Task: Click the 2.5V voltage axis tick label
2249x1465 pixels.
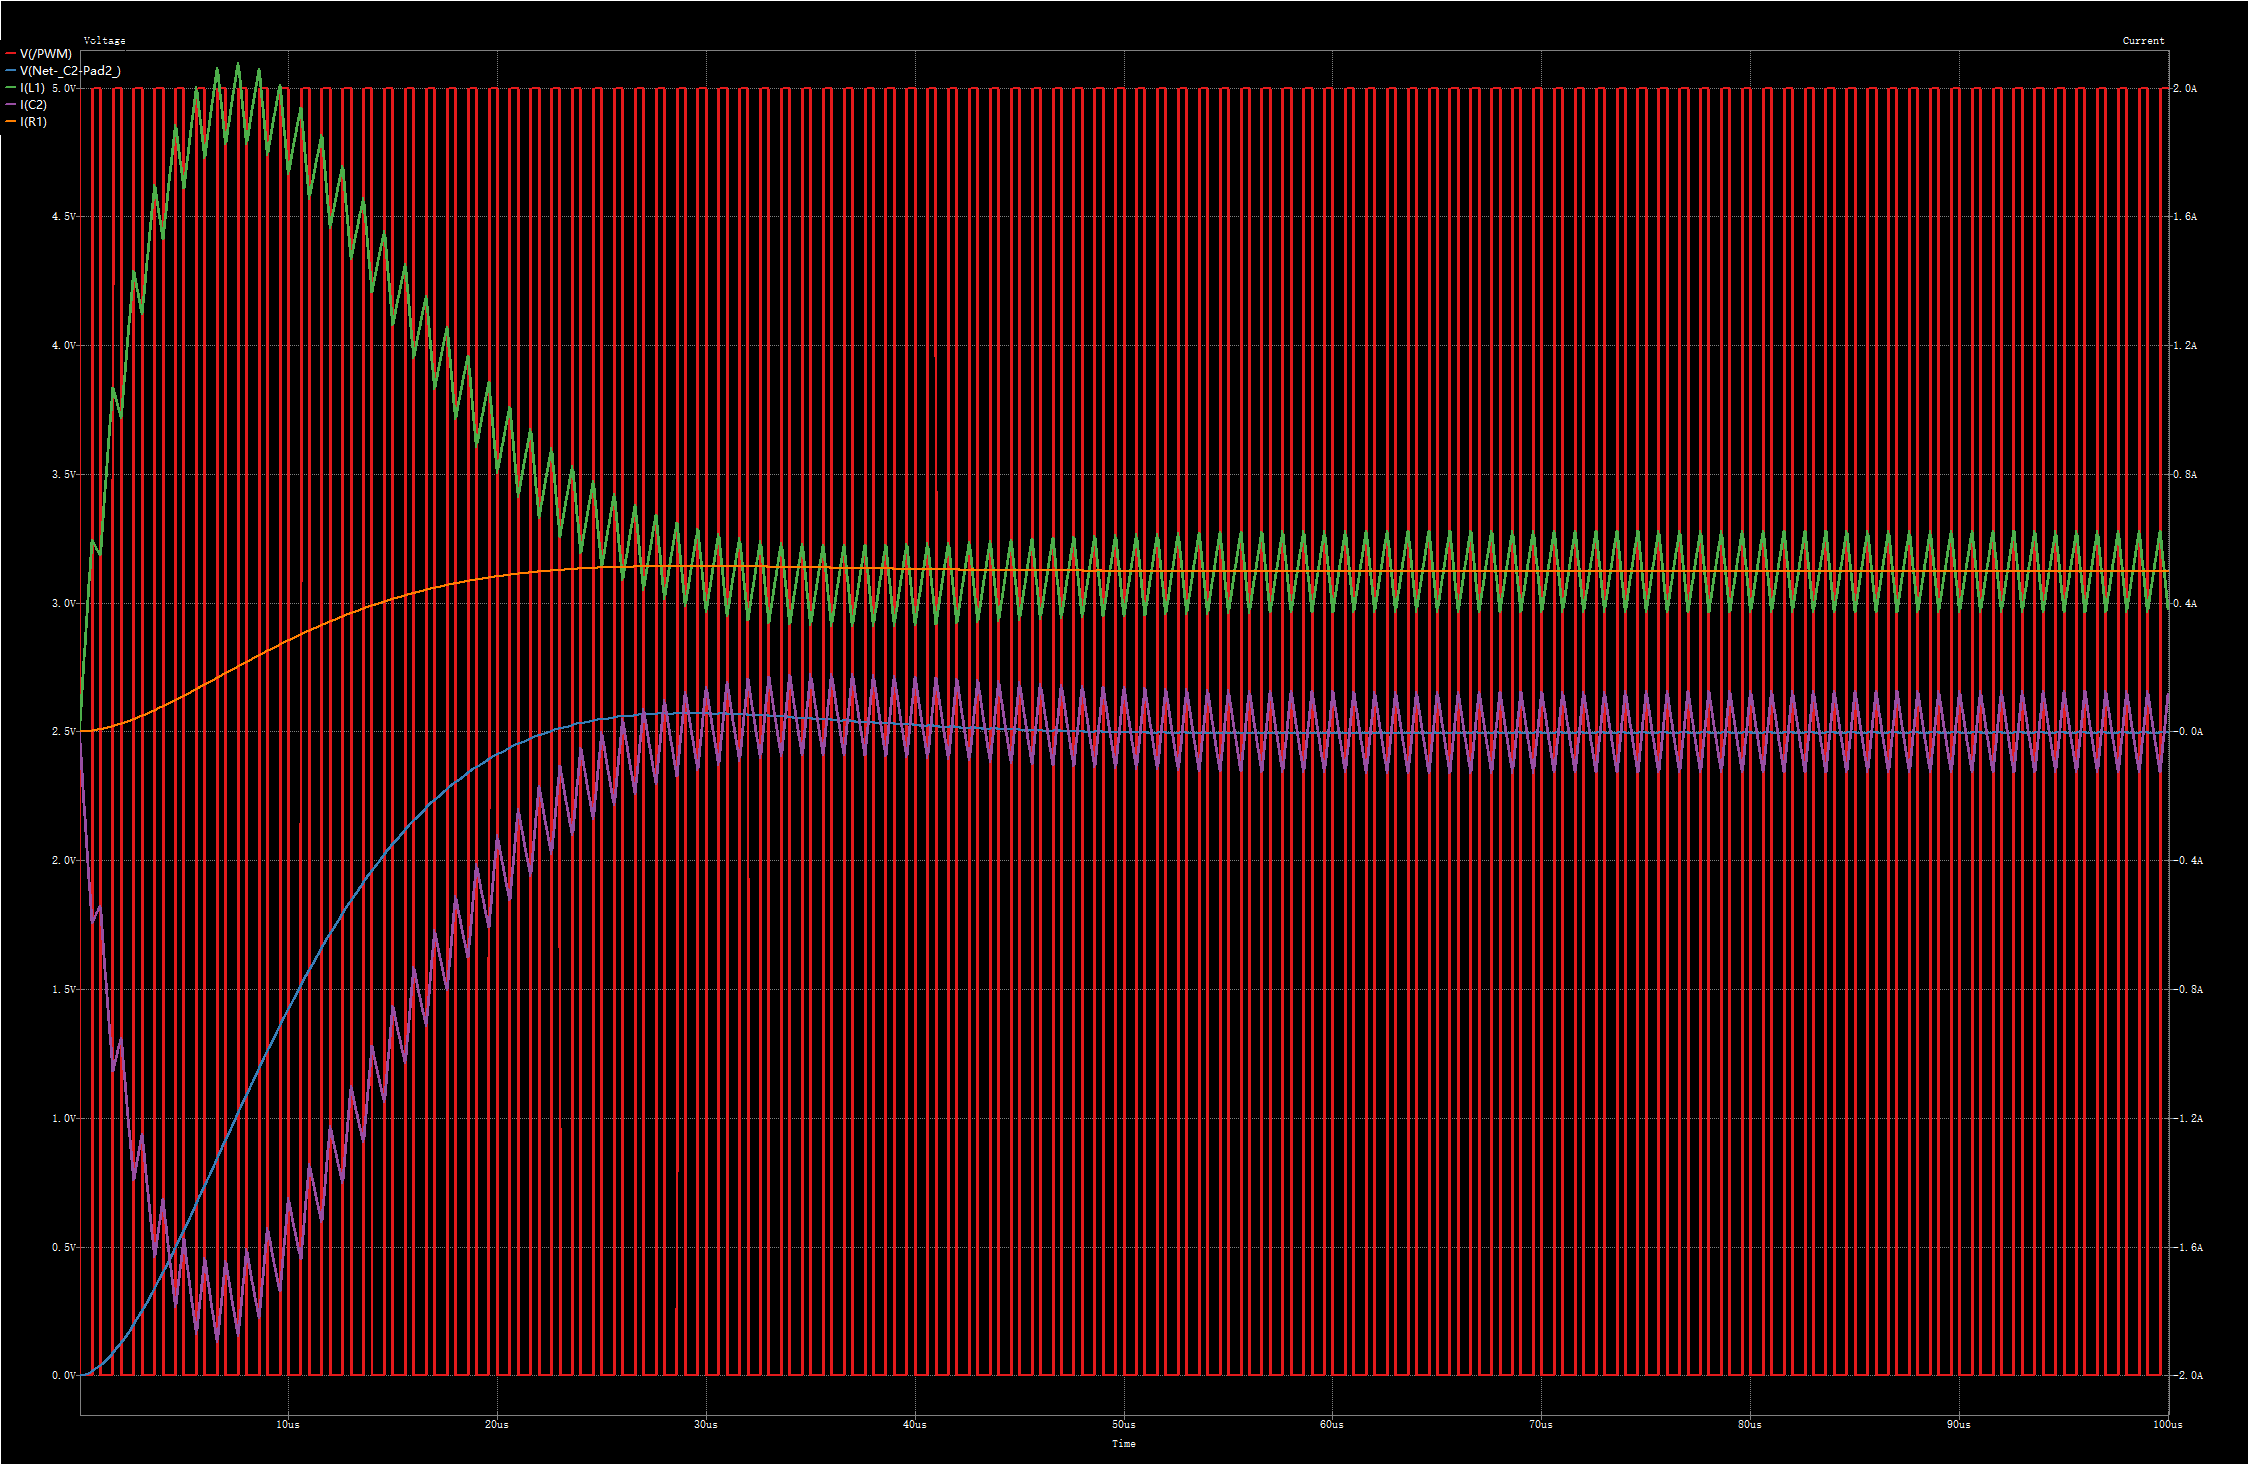Action: pyautogui.click(x=63, y=732)
